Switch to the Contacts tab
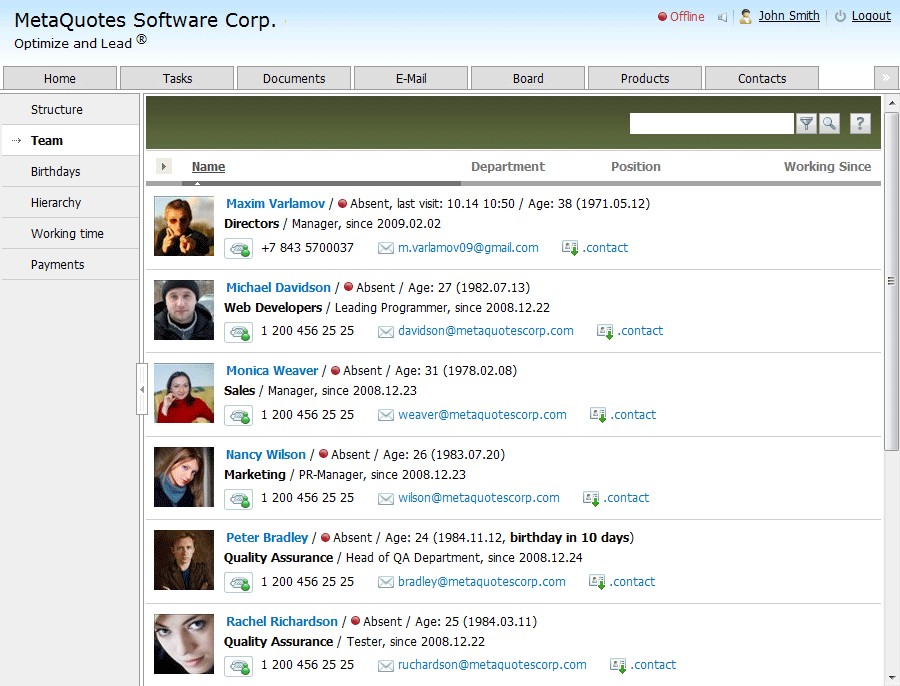This screenshot has width=900, height=686. point(762,78)
